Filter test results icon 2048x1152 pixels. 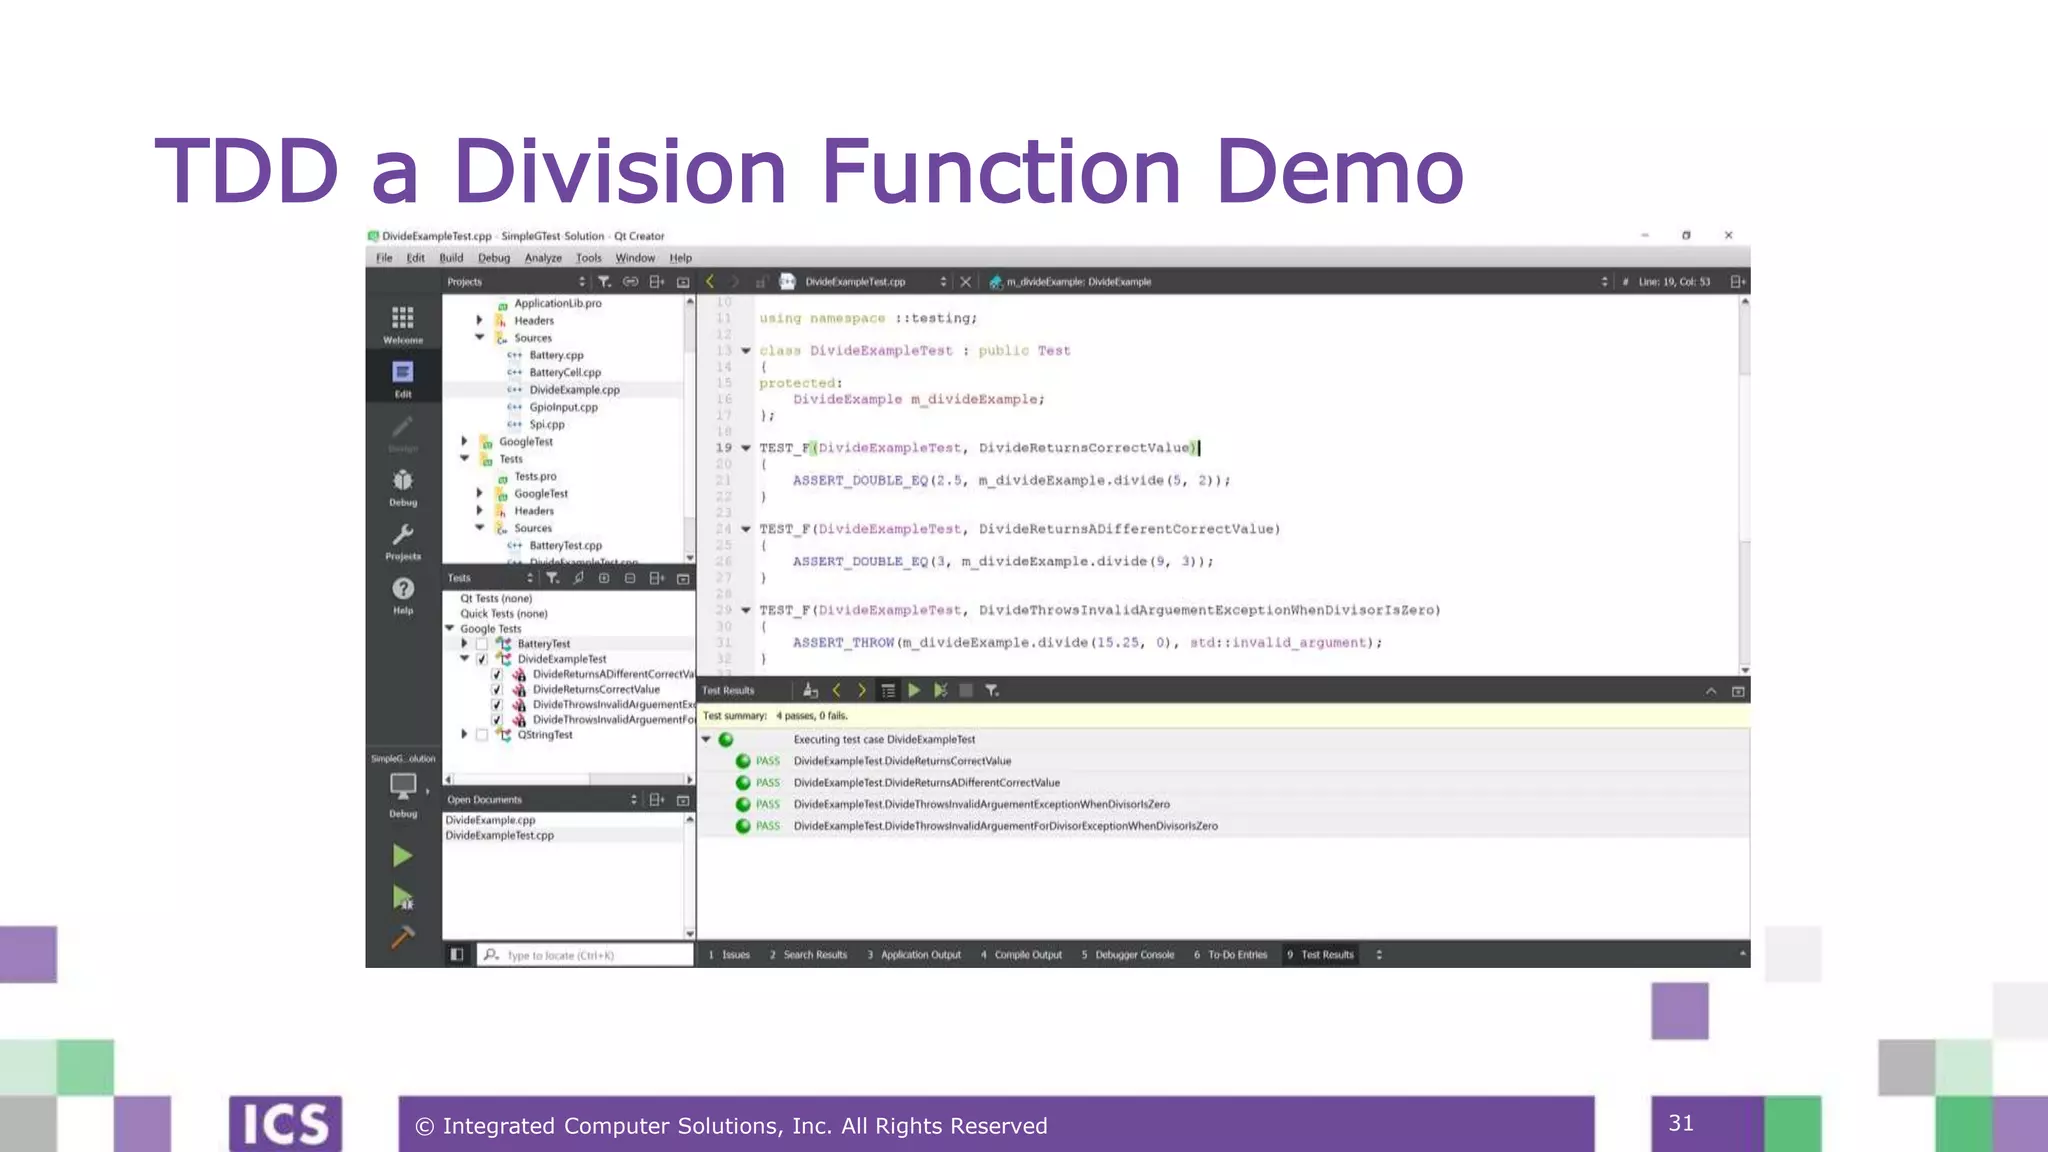tap(992, 691)
